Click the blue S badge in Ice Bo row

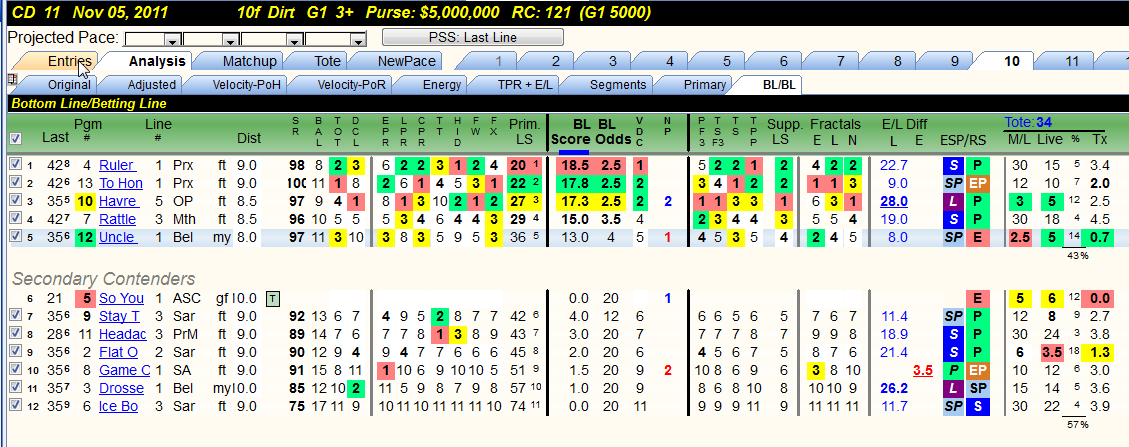[976, 406]
